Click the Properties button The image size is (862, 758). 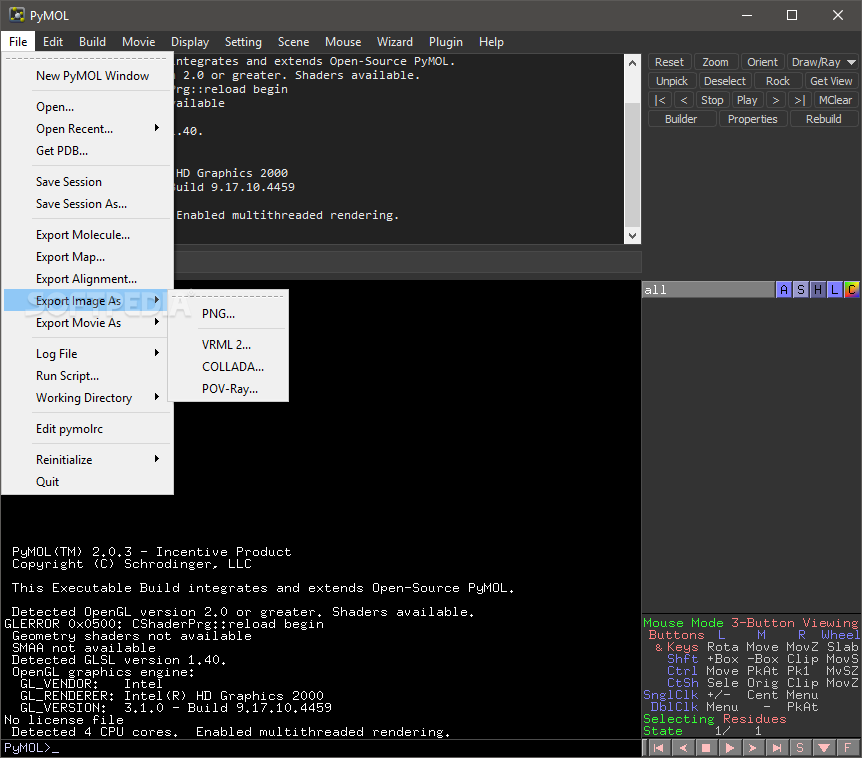[753, 119]
